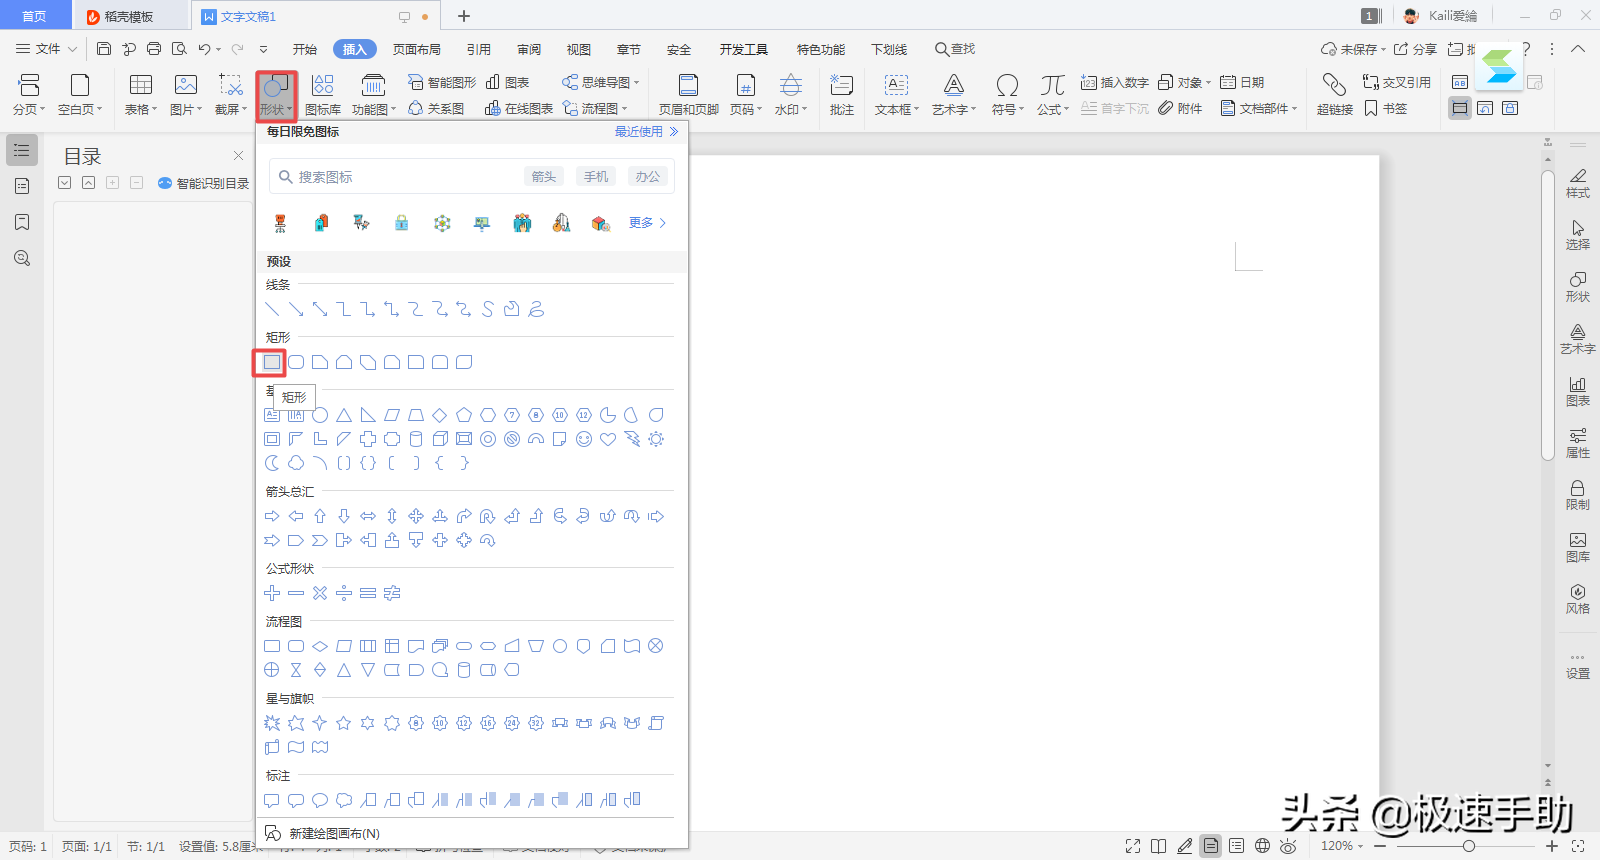Pick the five-point star shape
1600x860 pixels.
click(344, 723)
